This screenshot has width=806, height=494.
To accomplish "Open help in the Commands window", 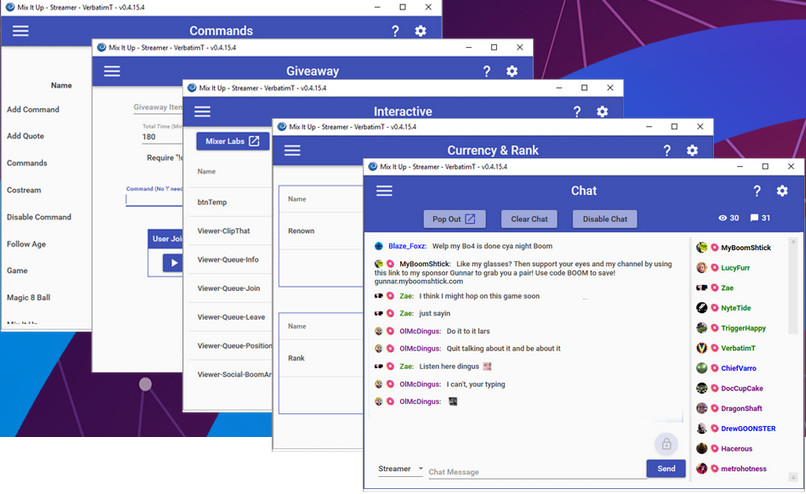I will pyautogui.click(x=395, y=31).
